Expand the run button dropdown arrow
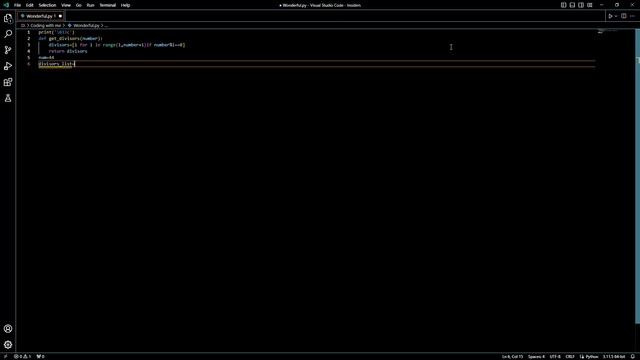This screenshot has width=640, height=360. [616, 16]
